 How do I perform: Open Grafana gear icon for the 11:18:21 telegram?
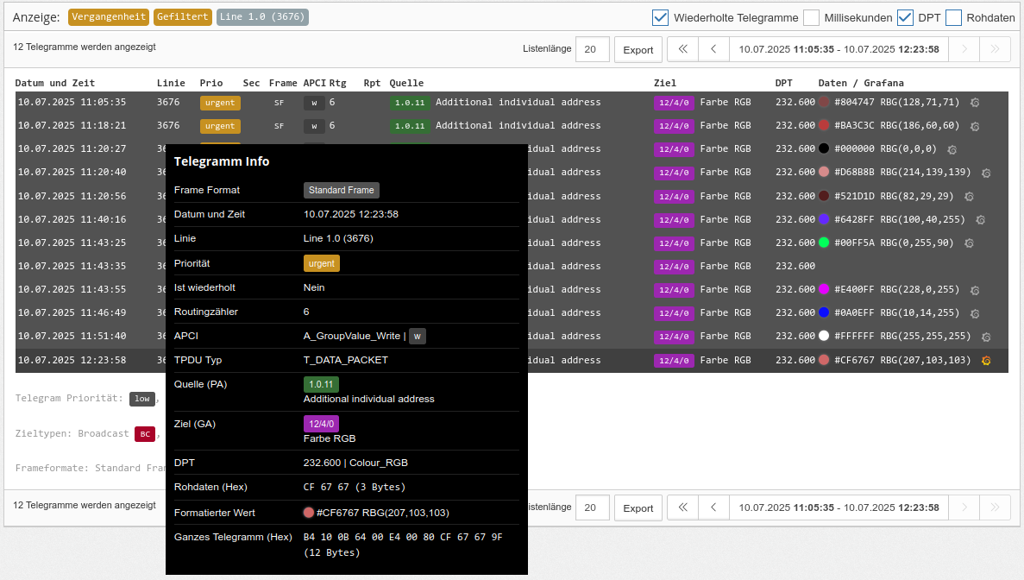pyautogui.click(x=974, y=126)
